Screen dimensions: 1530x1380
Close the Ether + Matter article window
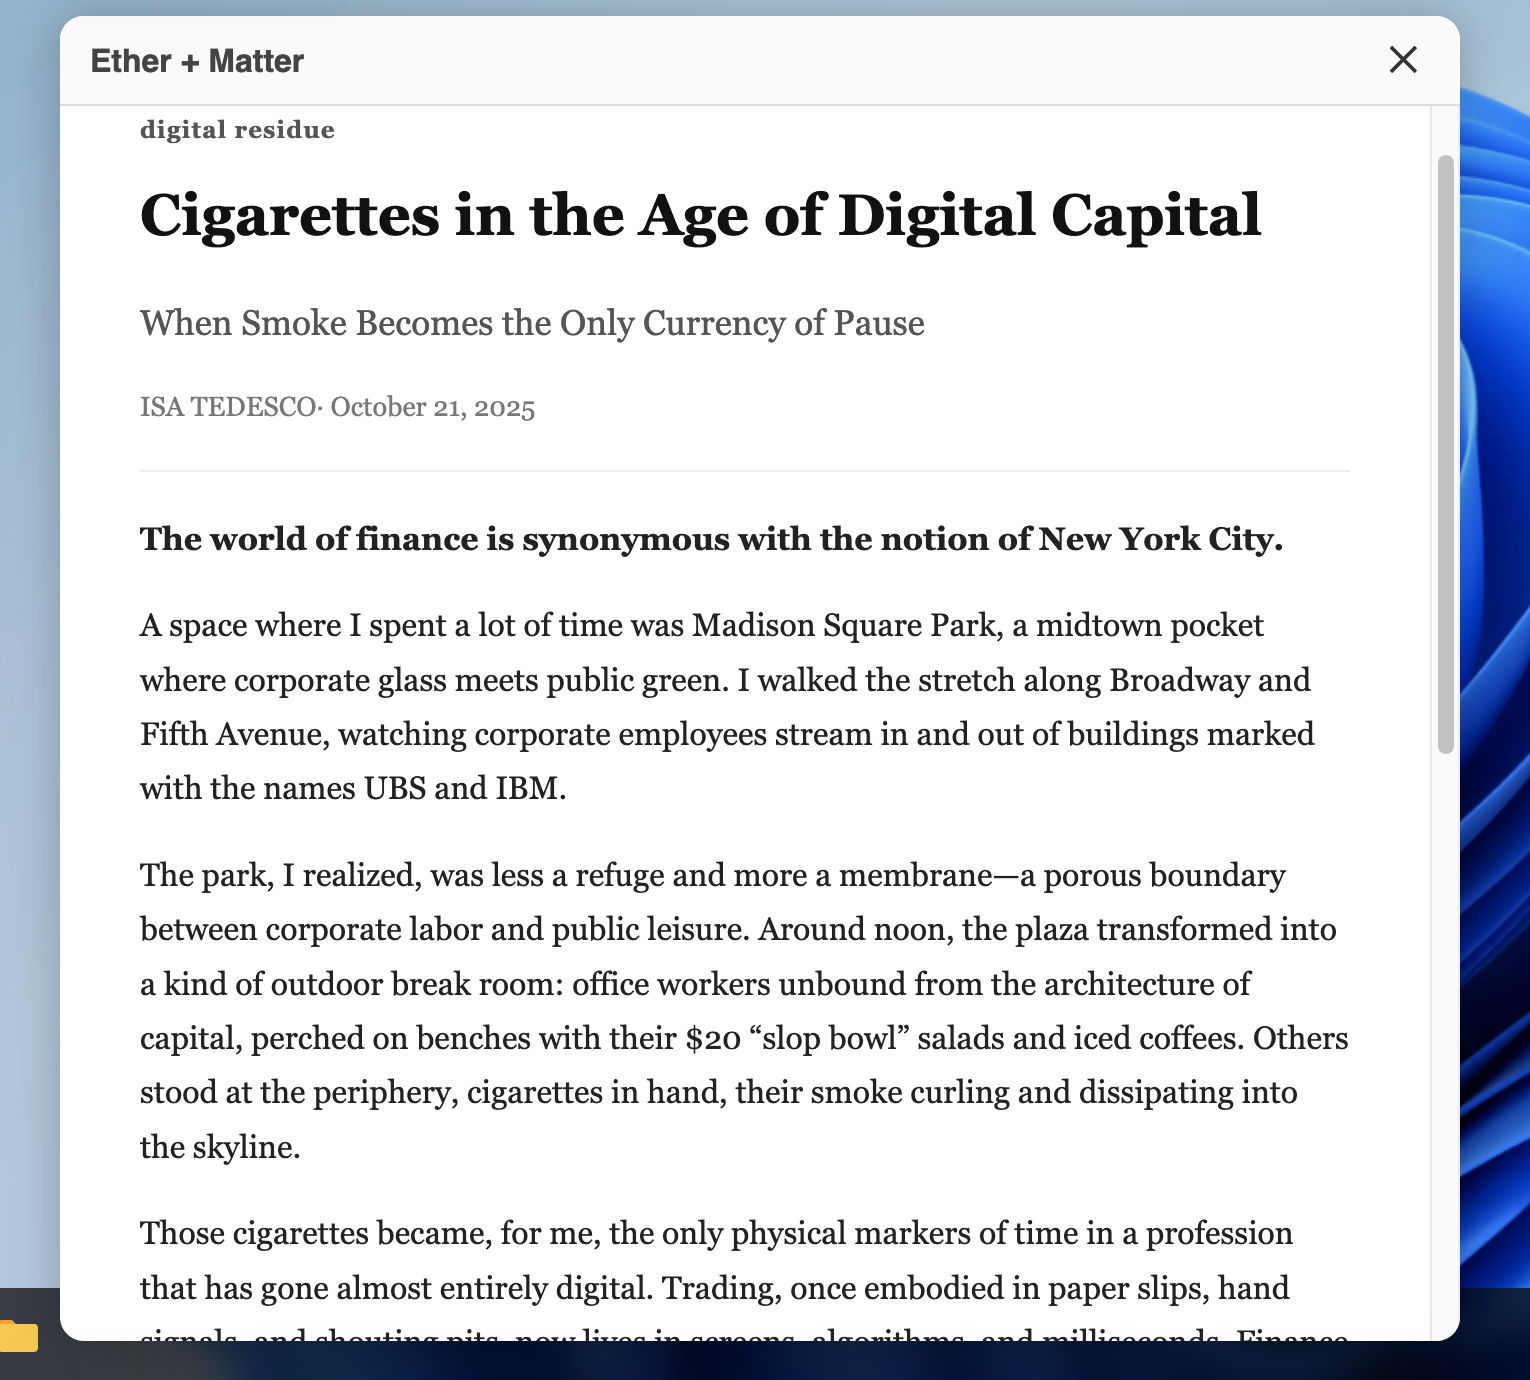[1403, 60]
